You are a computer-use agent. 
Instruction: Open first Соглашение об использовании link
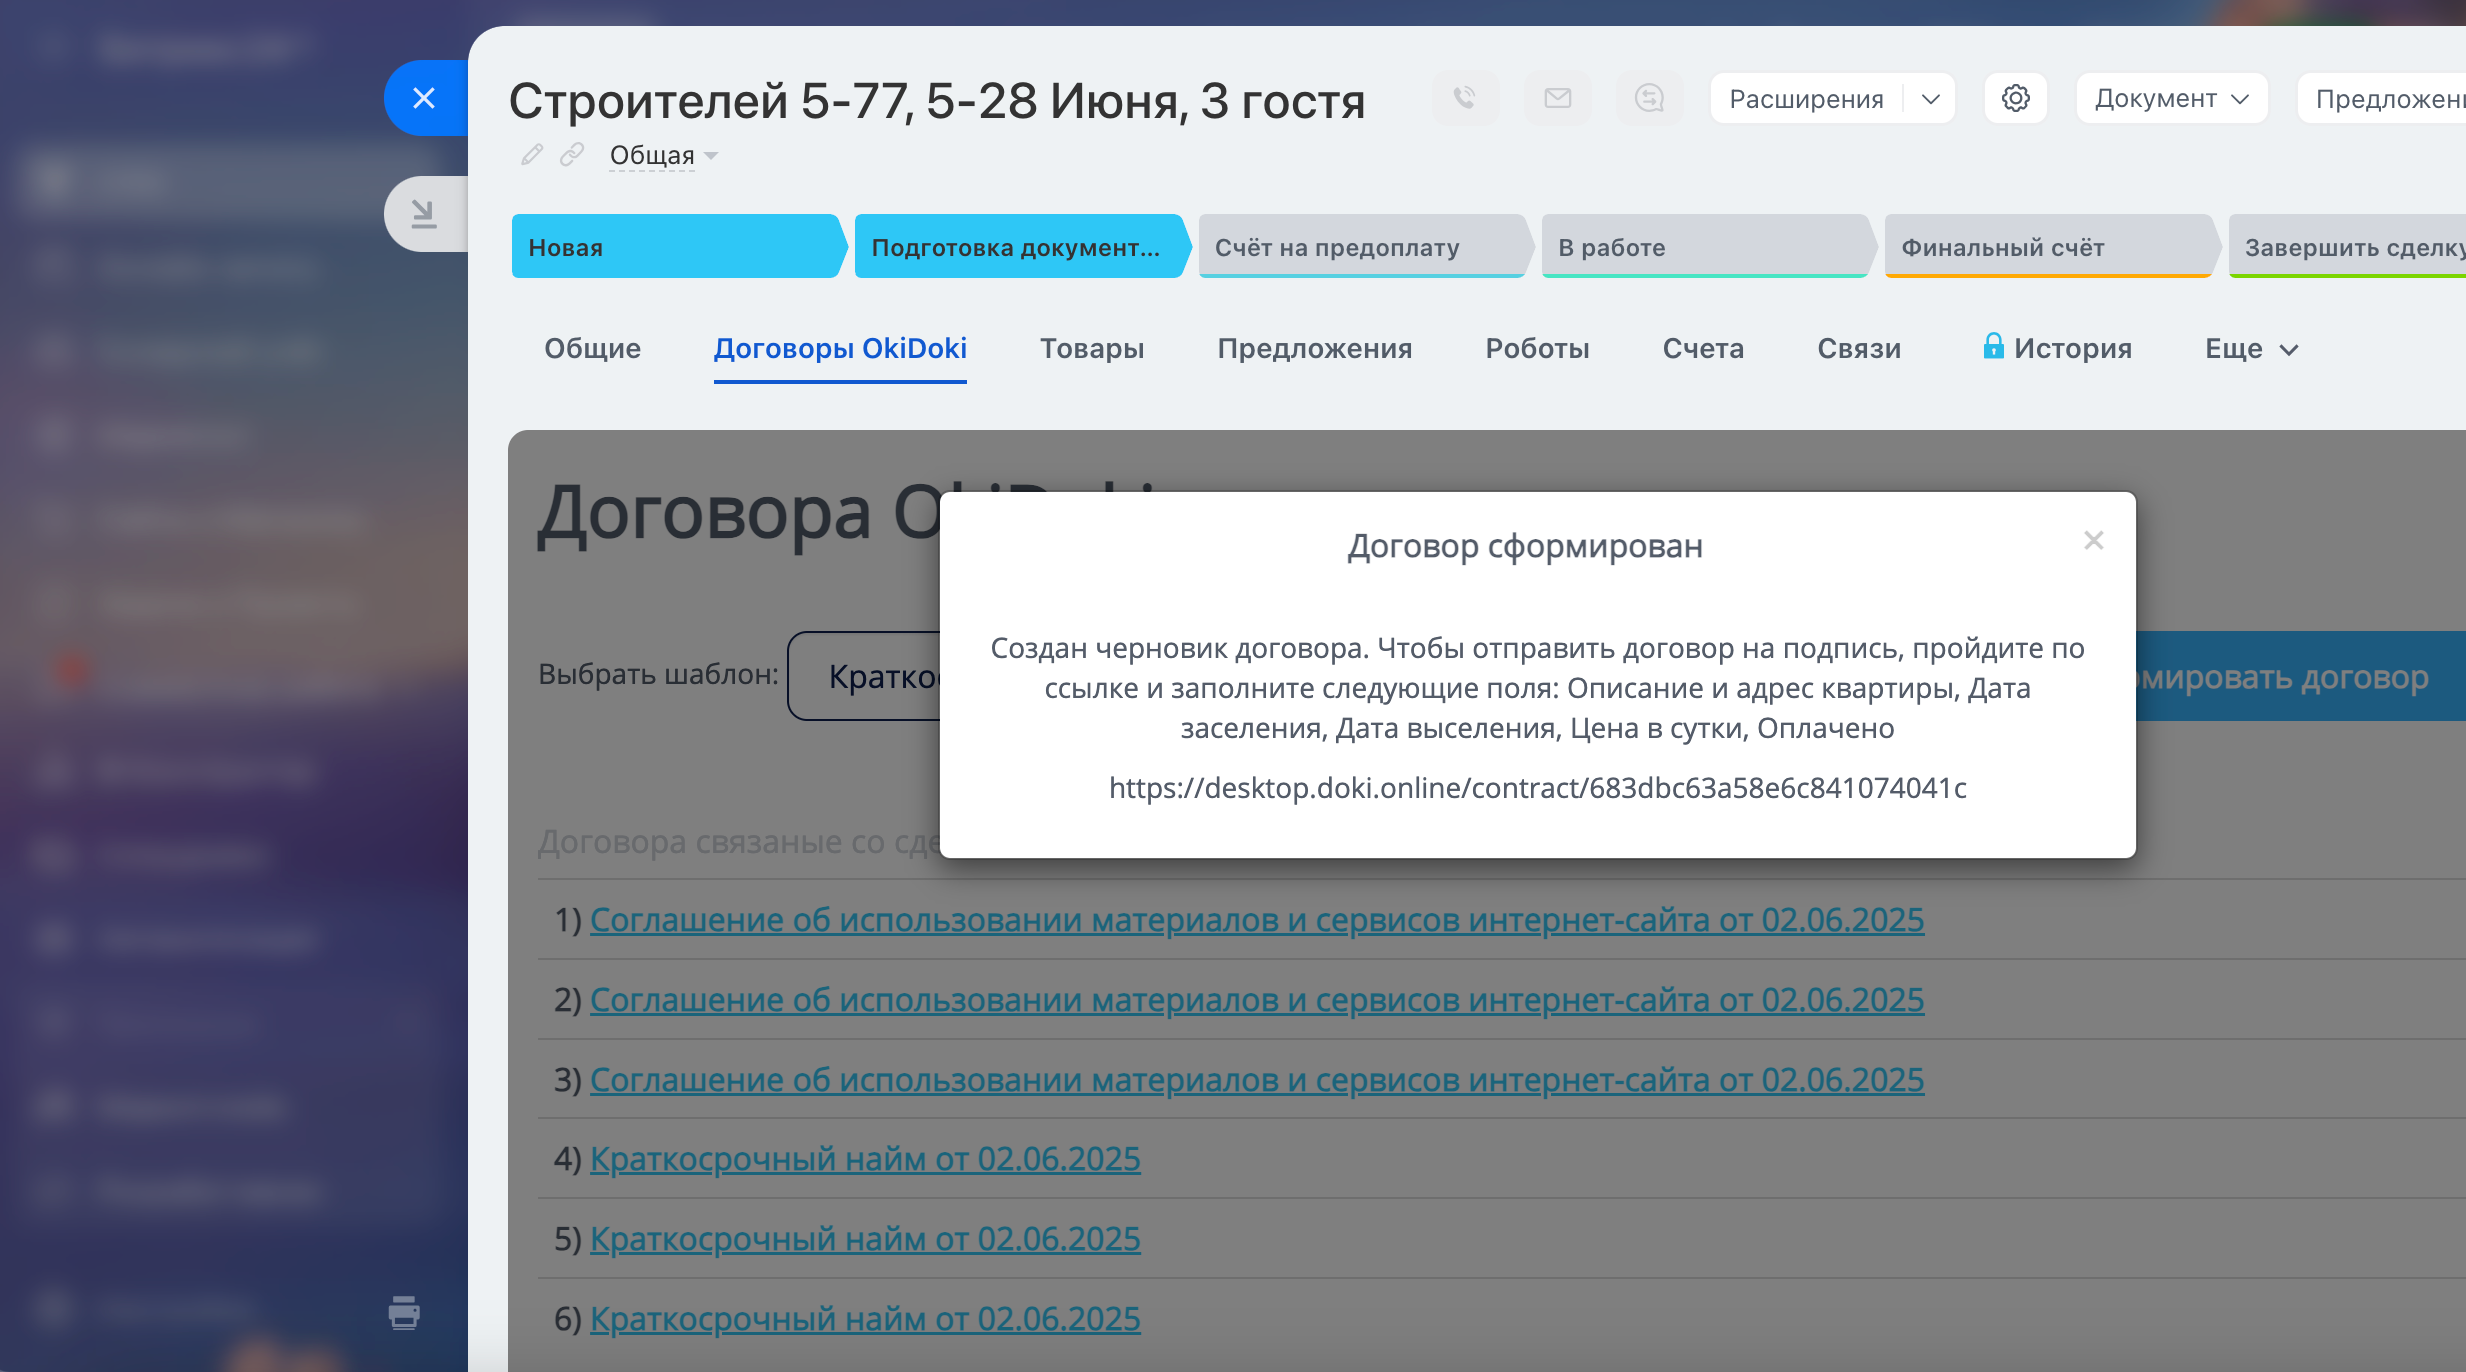point(1256,920)
